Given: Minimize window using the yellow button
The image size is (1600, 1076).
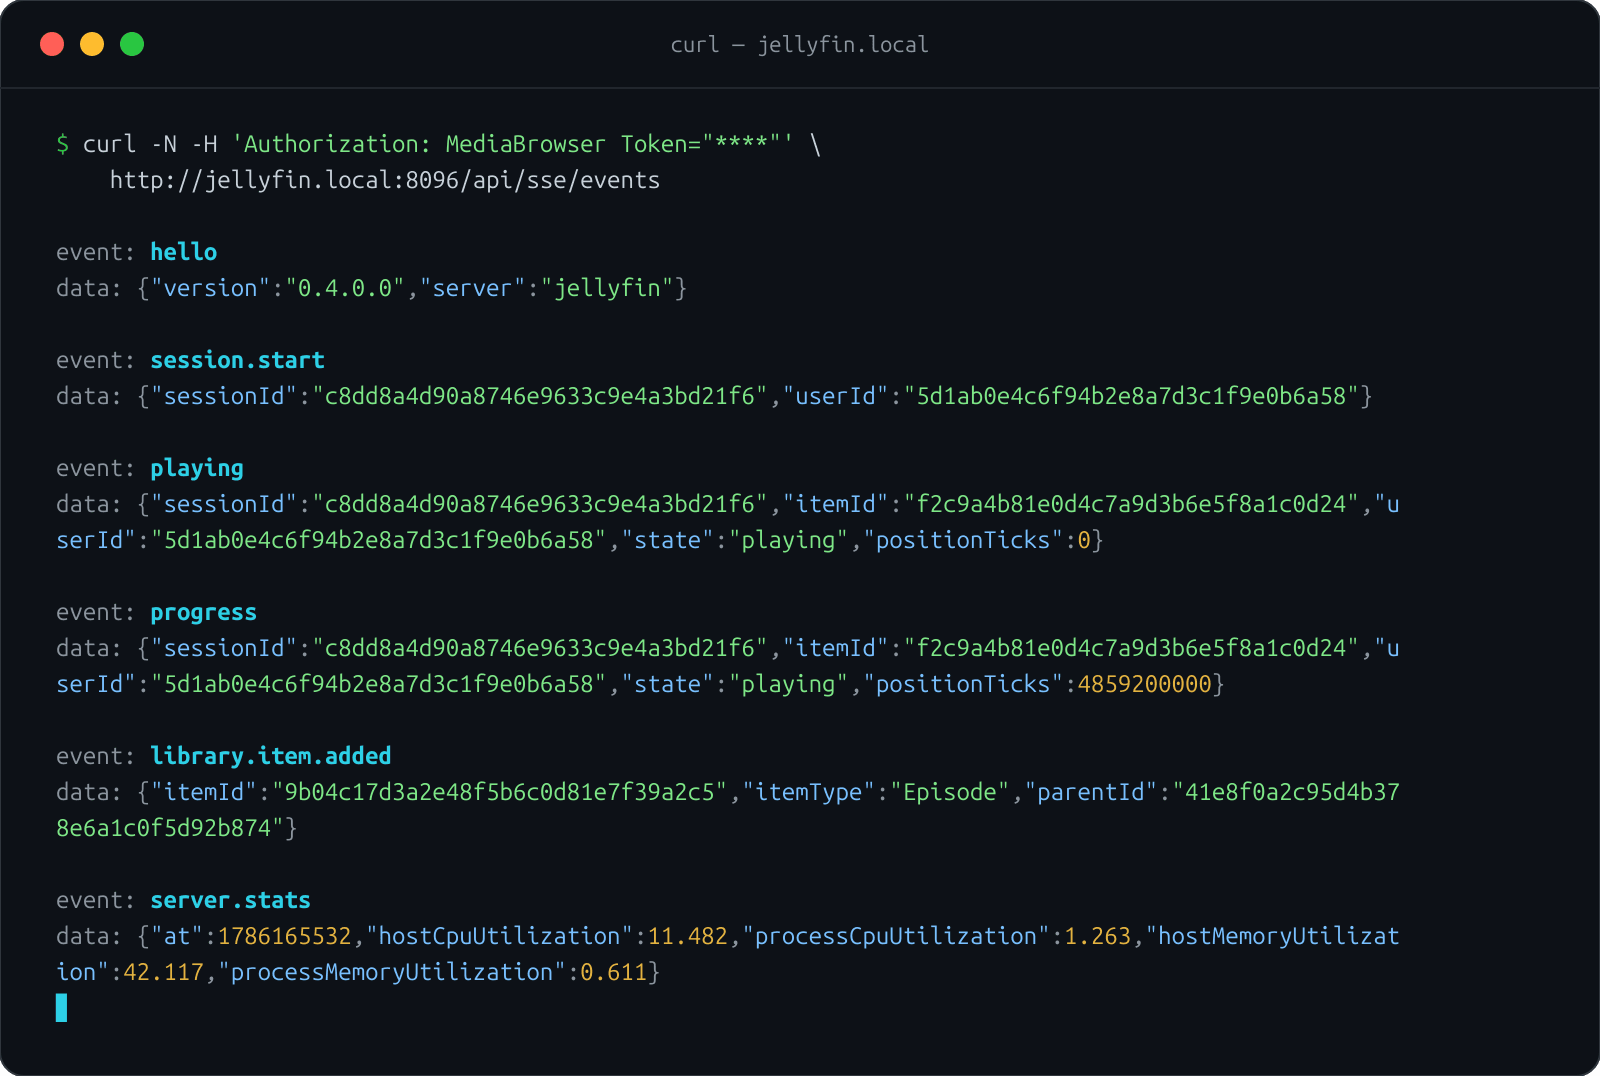Looking at the screenshot, I should tap(92, 44).
